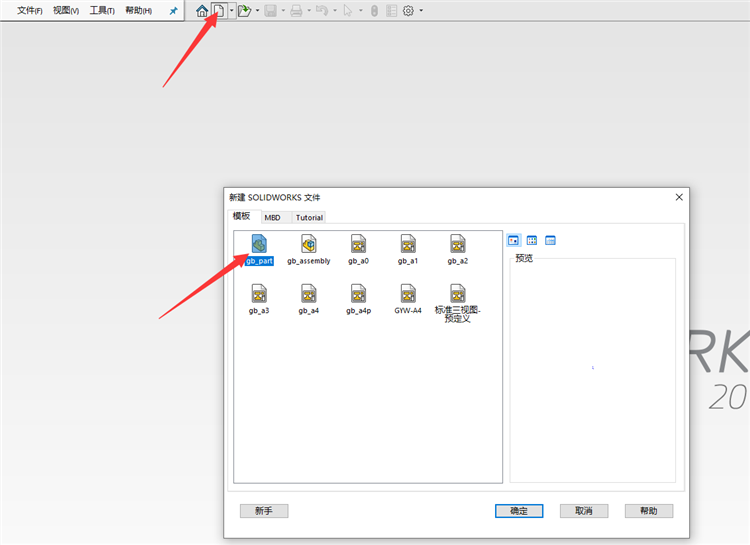Expand the Select tool dropdown arrow
Image resolution: width=750 pixels, height=545 pixels.
pyautogui.click(x=361, y=11)
